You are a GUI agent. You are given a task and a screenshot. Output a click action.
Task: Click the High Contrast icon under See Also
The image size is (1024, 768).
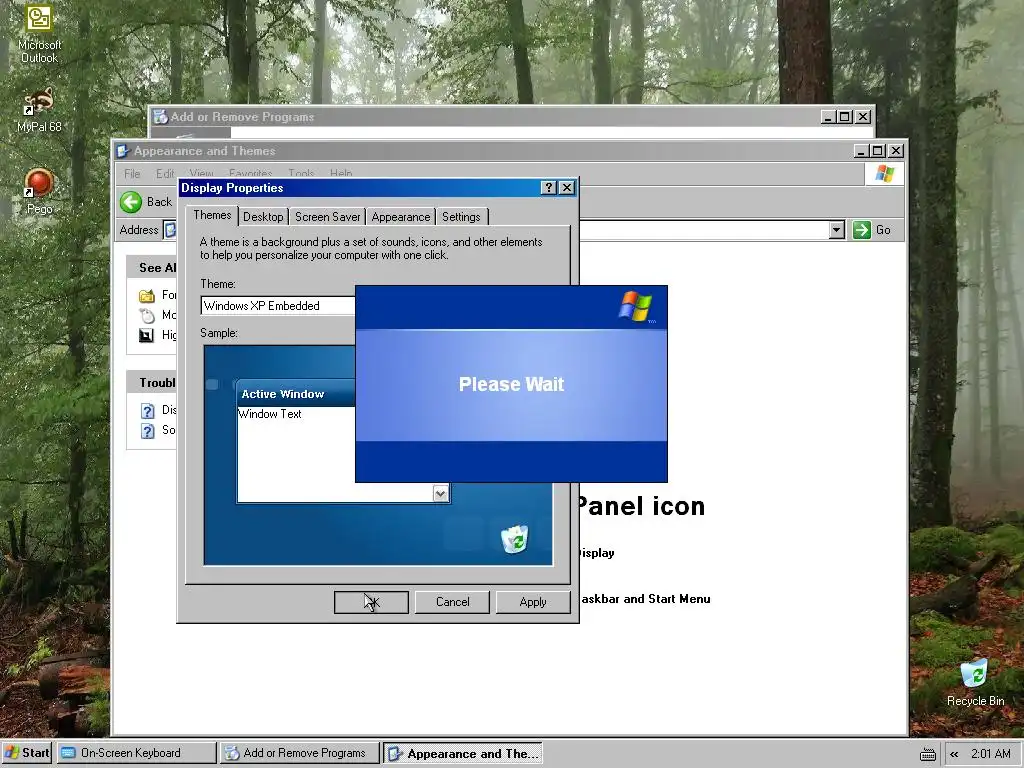(147, 336)
